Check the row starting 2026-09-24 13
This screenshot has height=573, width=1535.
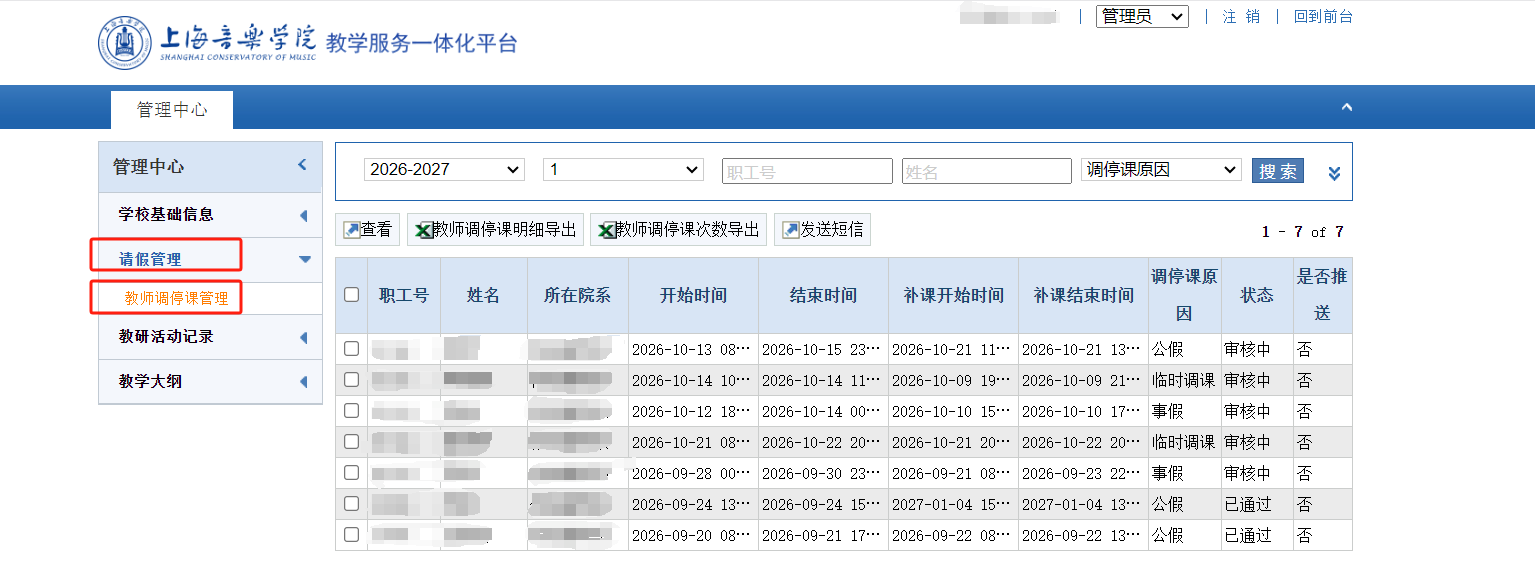coord(351,504)
